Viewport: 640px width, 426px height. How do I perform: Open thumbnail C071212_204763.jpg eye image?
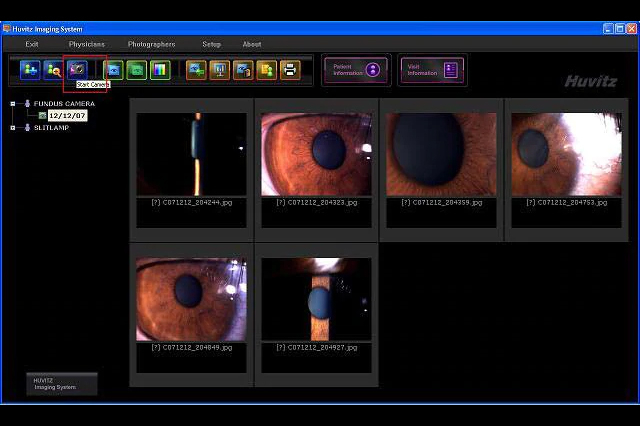point(567,154)
